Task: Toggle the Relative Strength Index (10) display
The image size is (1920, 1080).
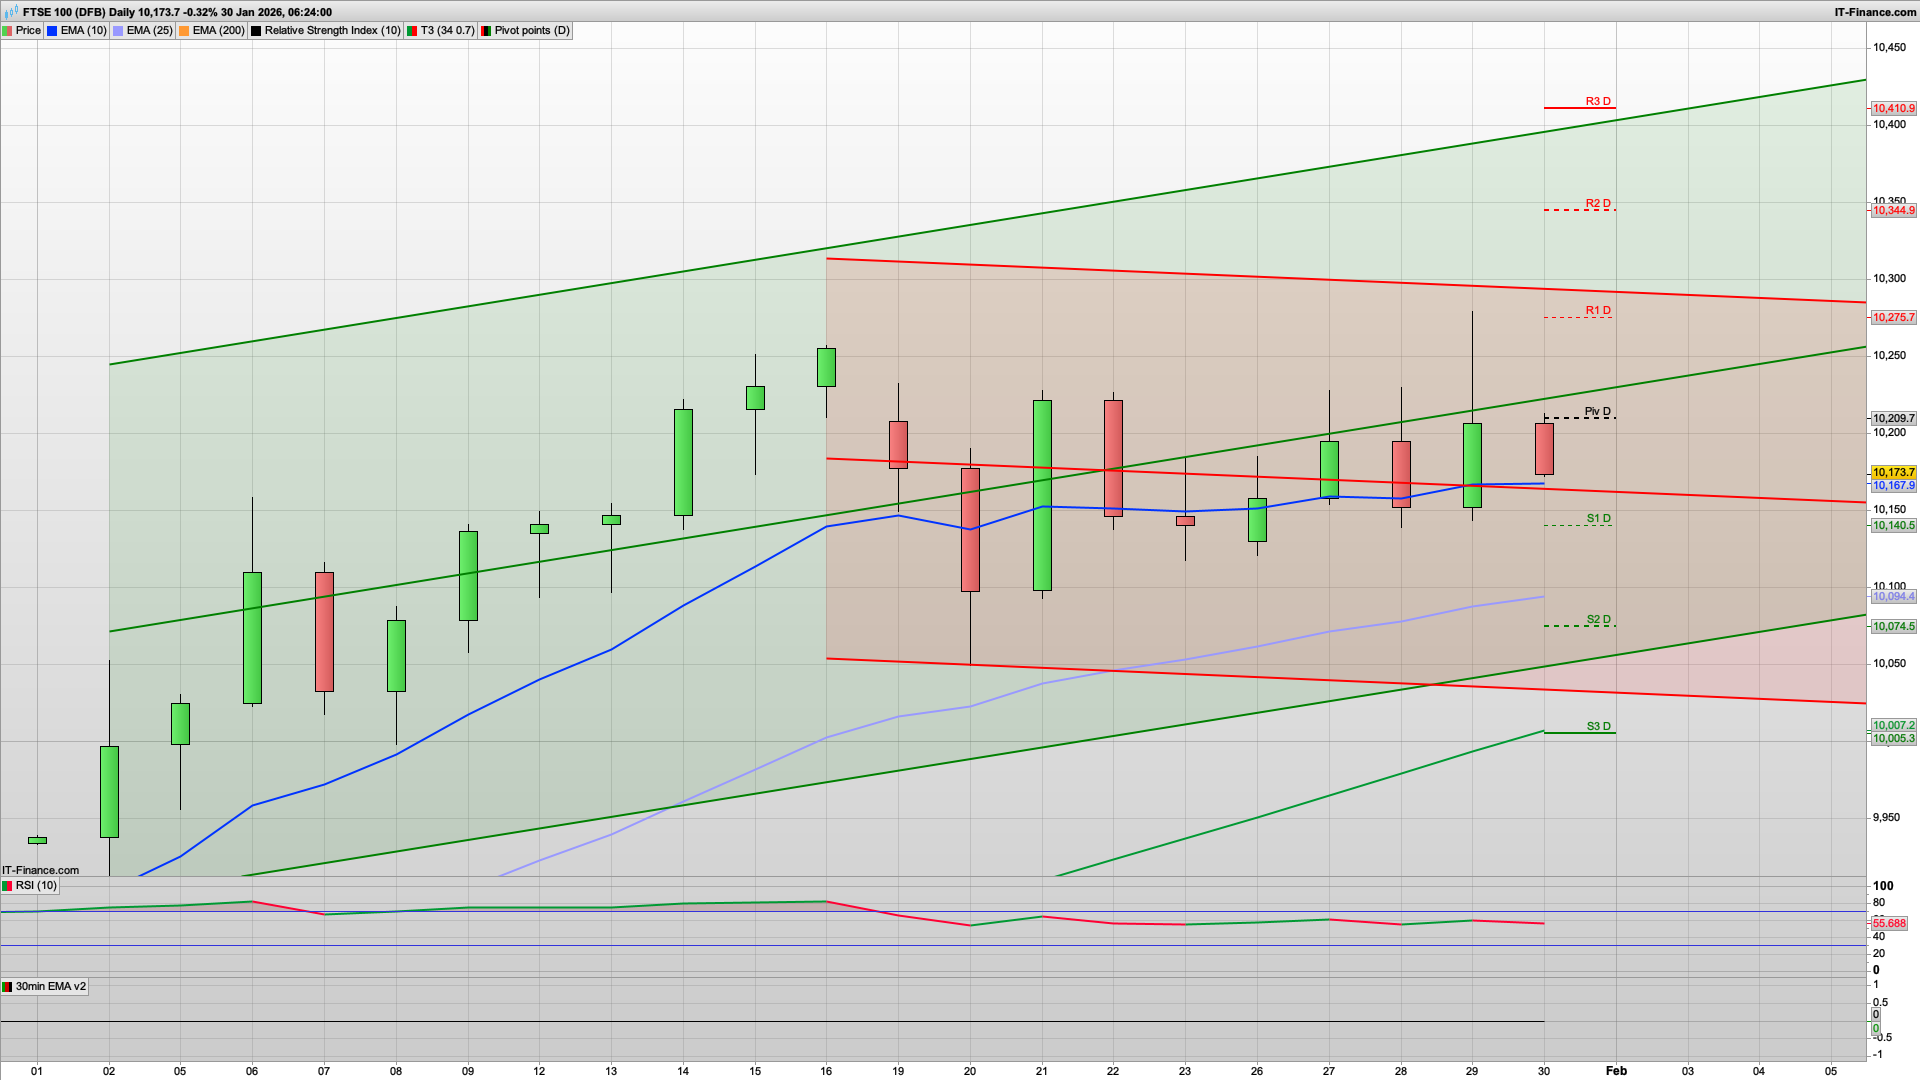Action: (x=256, y=30)
